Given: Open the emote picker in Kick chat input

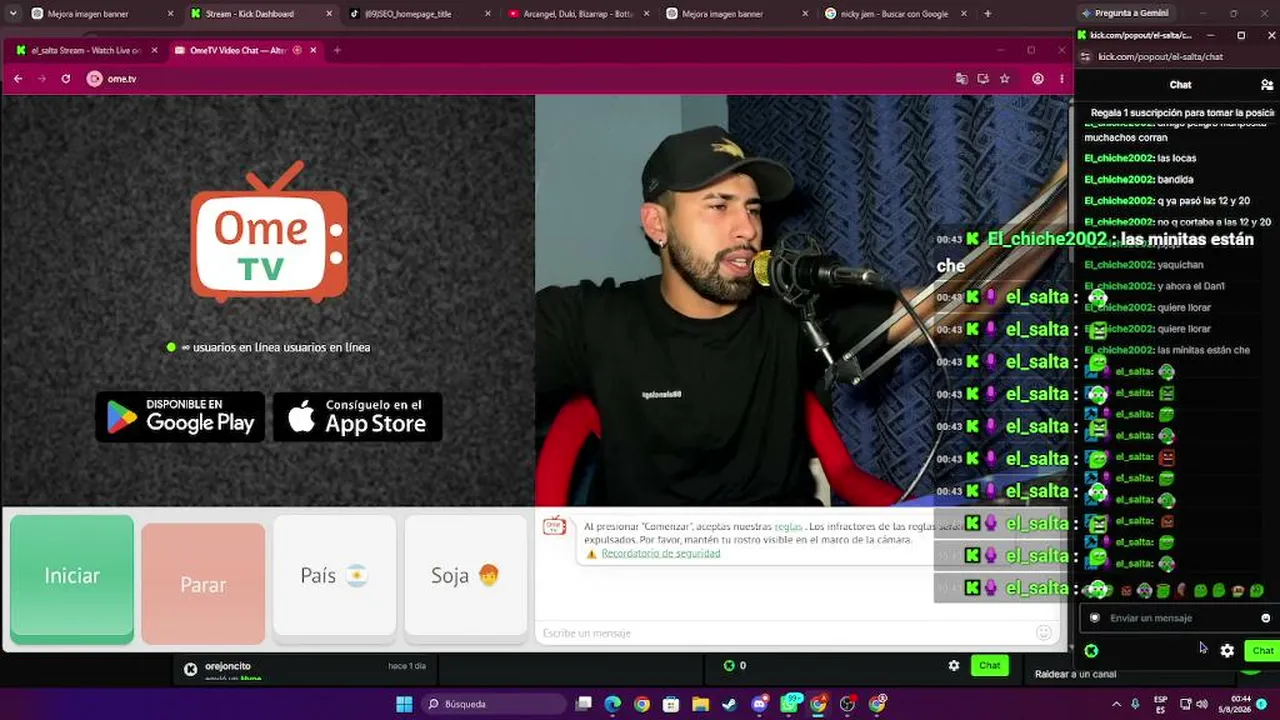Looking at the screenshot, I should point(1265,618).
